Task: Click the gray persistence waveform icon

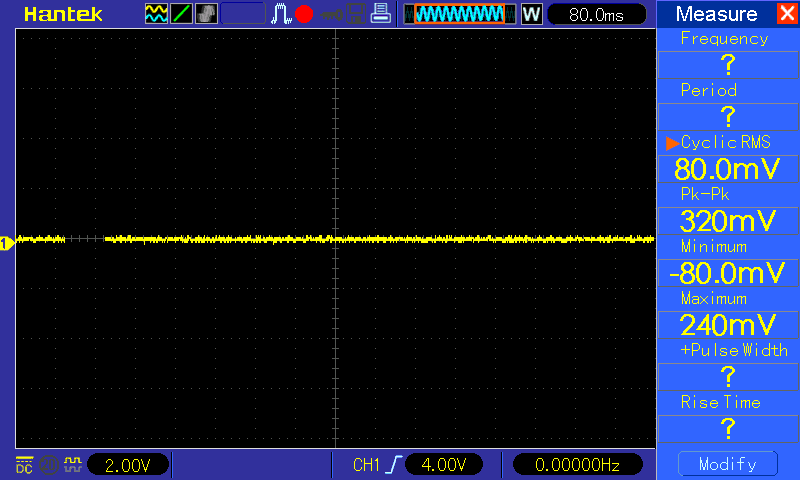Action: (x=206, y=14)
